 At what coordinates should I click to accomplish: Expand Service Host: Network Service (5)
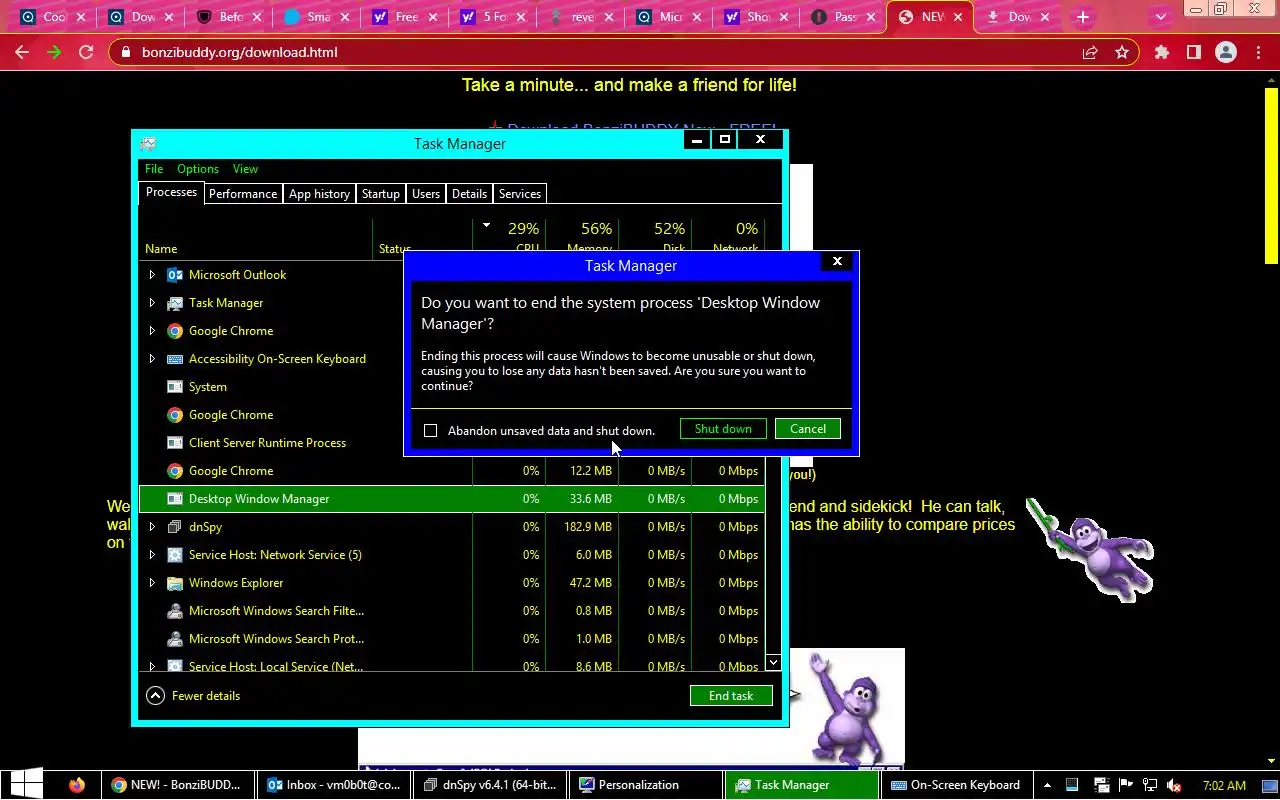point(152,555)
